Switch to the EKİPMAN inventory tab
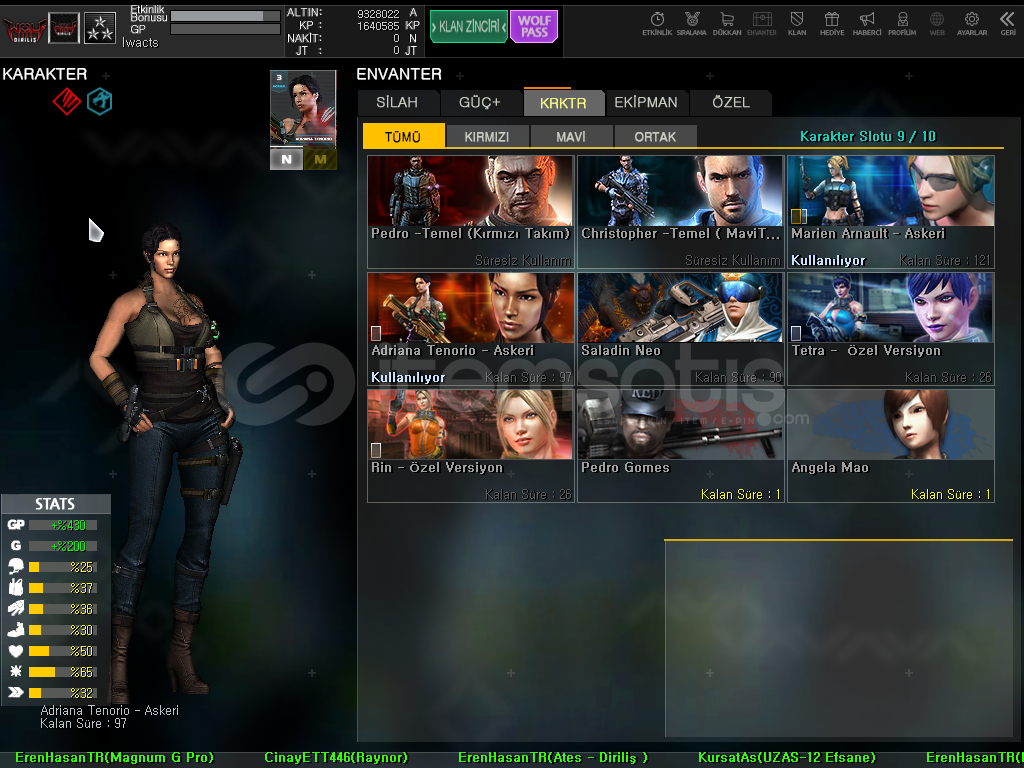Image resolution: width=1024 pixels, height=768 pixels. coord(646,103)
